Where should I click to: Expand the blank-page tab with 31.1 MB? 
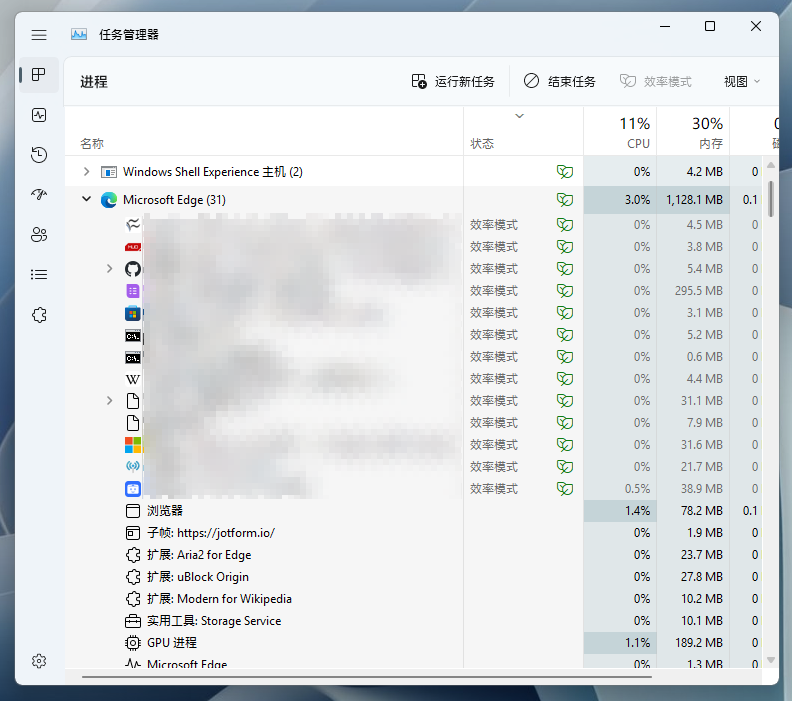(110, 401)
